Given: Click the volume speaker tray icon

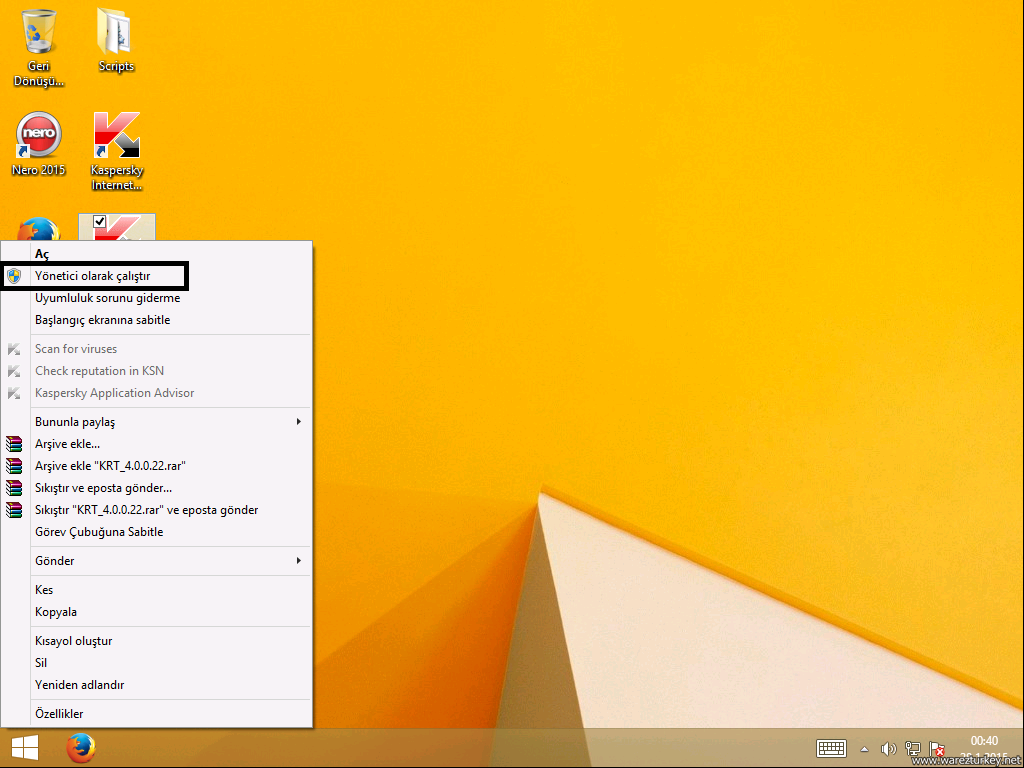Looking at the screenshot, I should (888, 748).
